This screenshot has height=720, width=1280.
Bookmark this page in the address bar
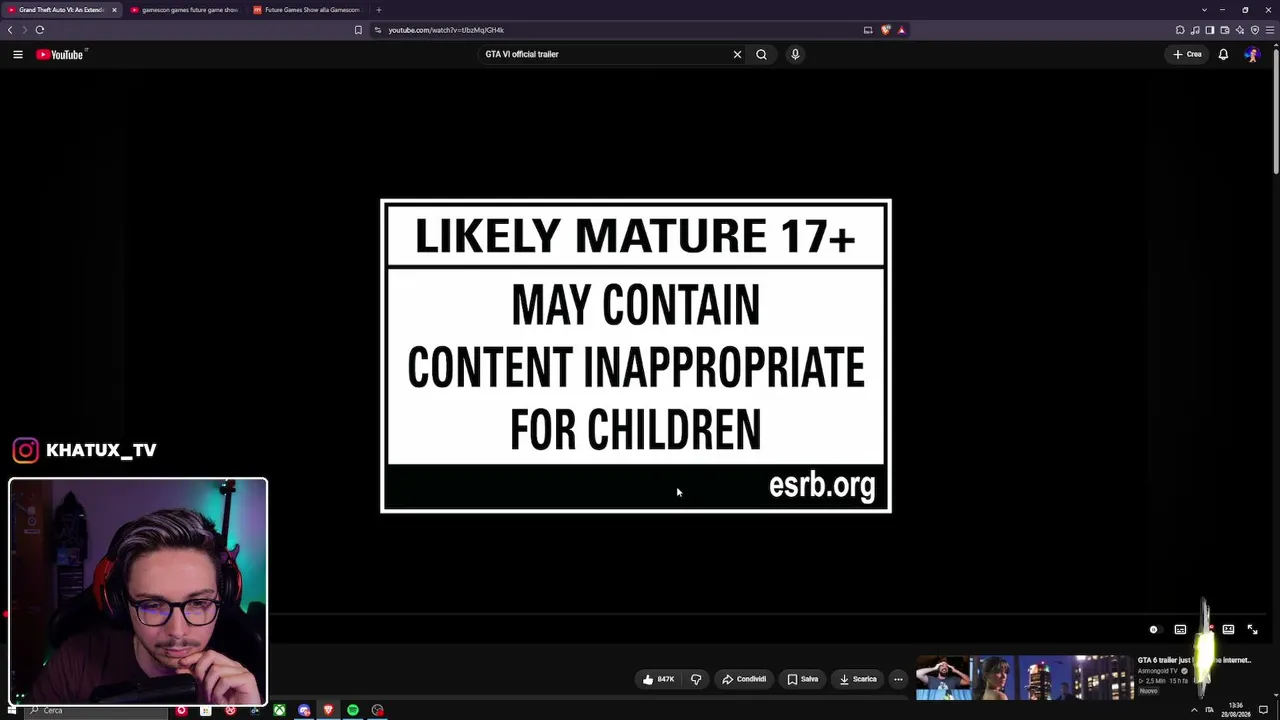click(358, 30)
